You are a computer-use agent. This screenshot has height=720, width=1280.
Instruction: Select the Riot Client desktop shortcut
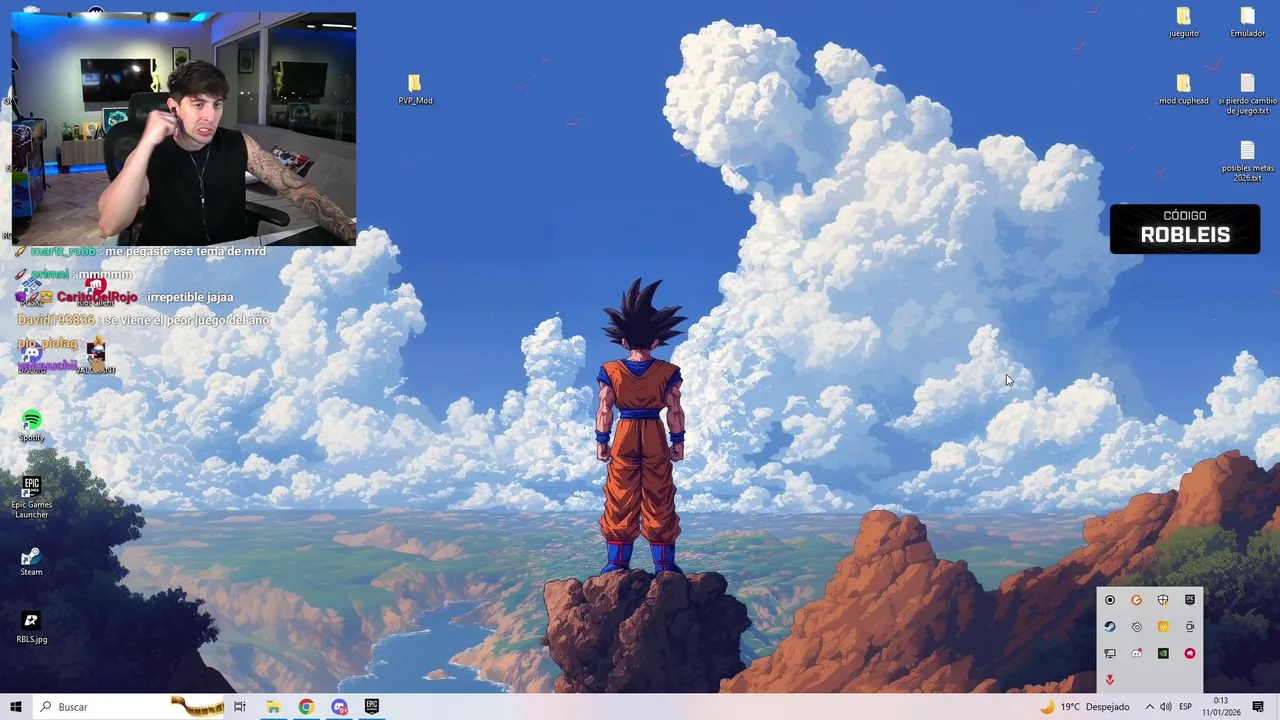pyautogui.click(x=96, y=291)
